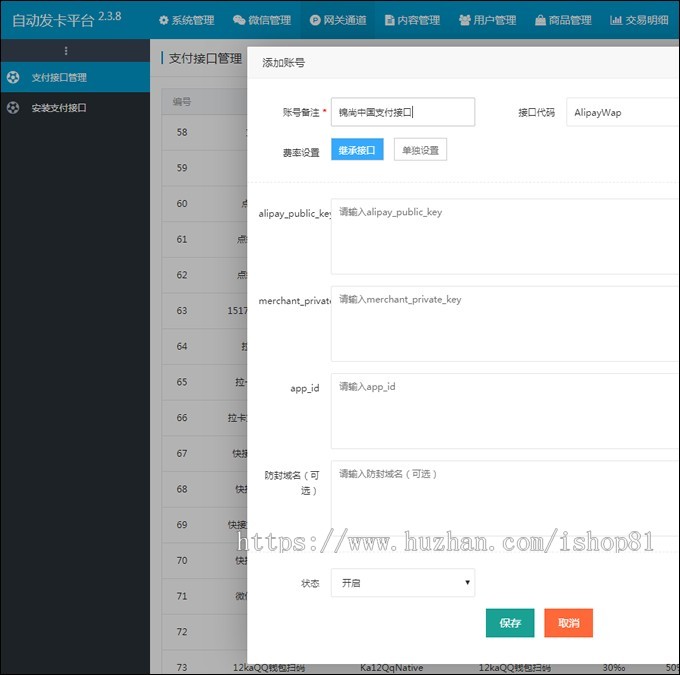
Task: Click the icon beside 安装支付接口 in the sidebar
Action: (x=13, y=108)
